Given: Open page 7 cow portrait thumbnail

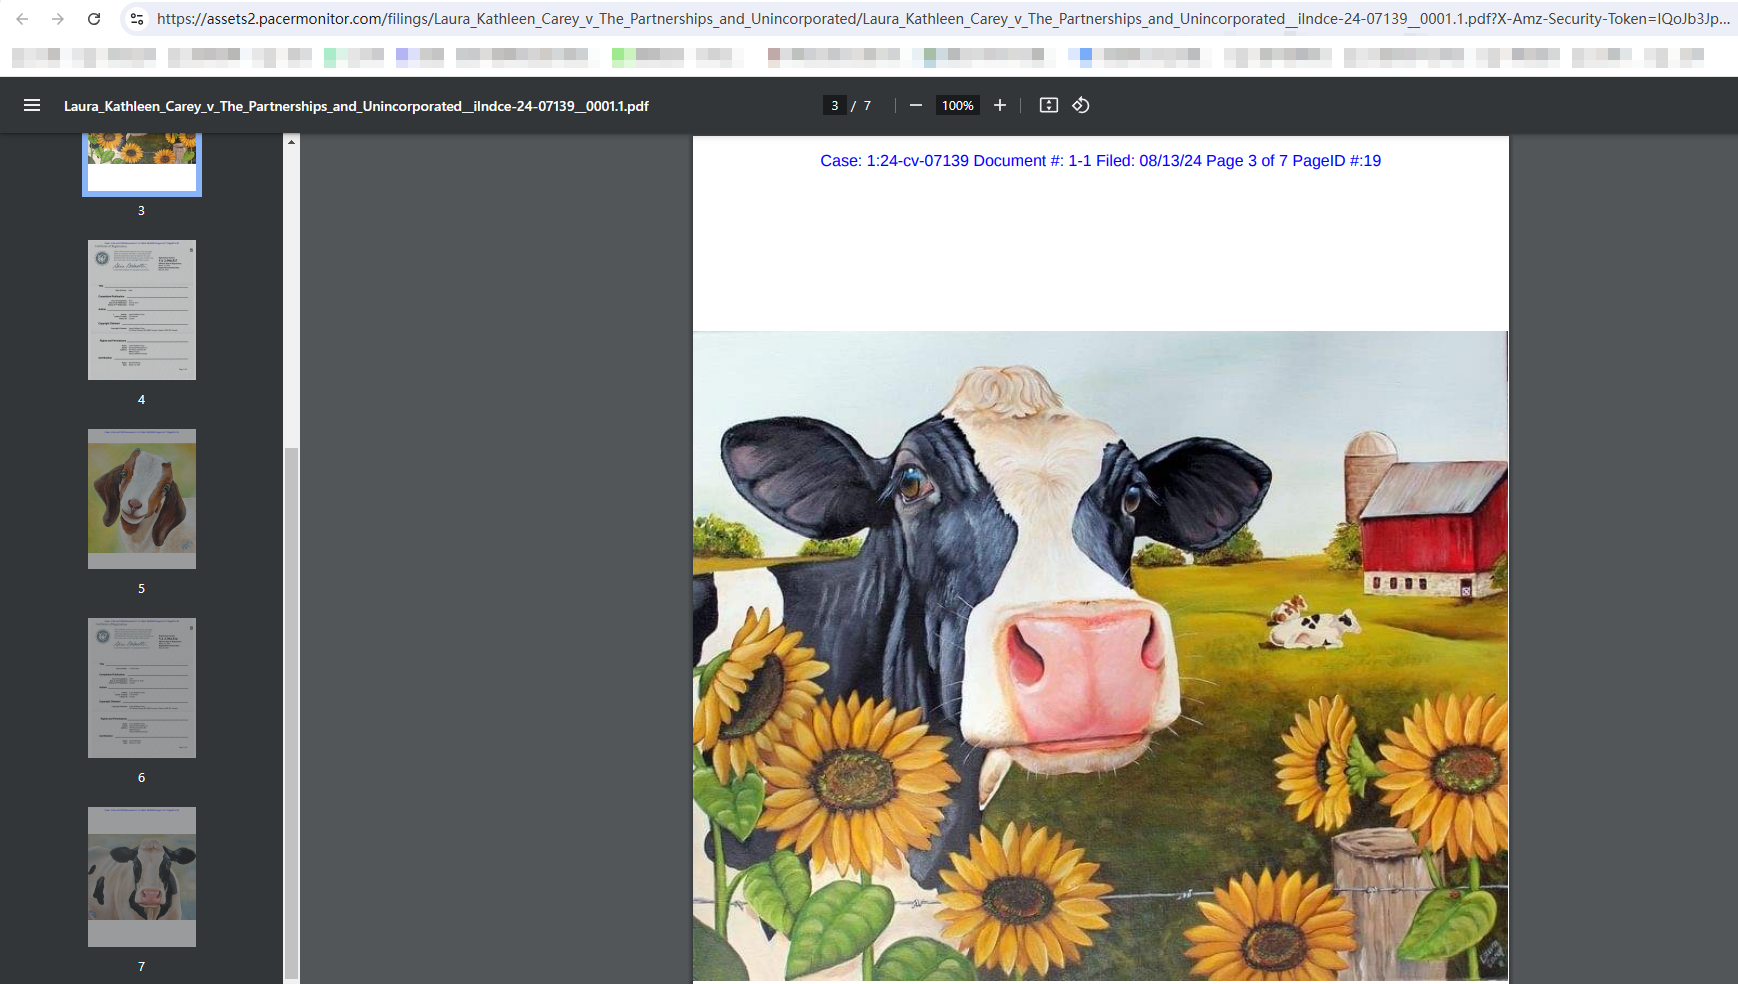Looking at the screenshot, I should pyautogui.click(x=142, y=877).
